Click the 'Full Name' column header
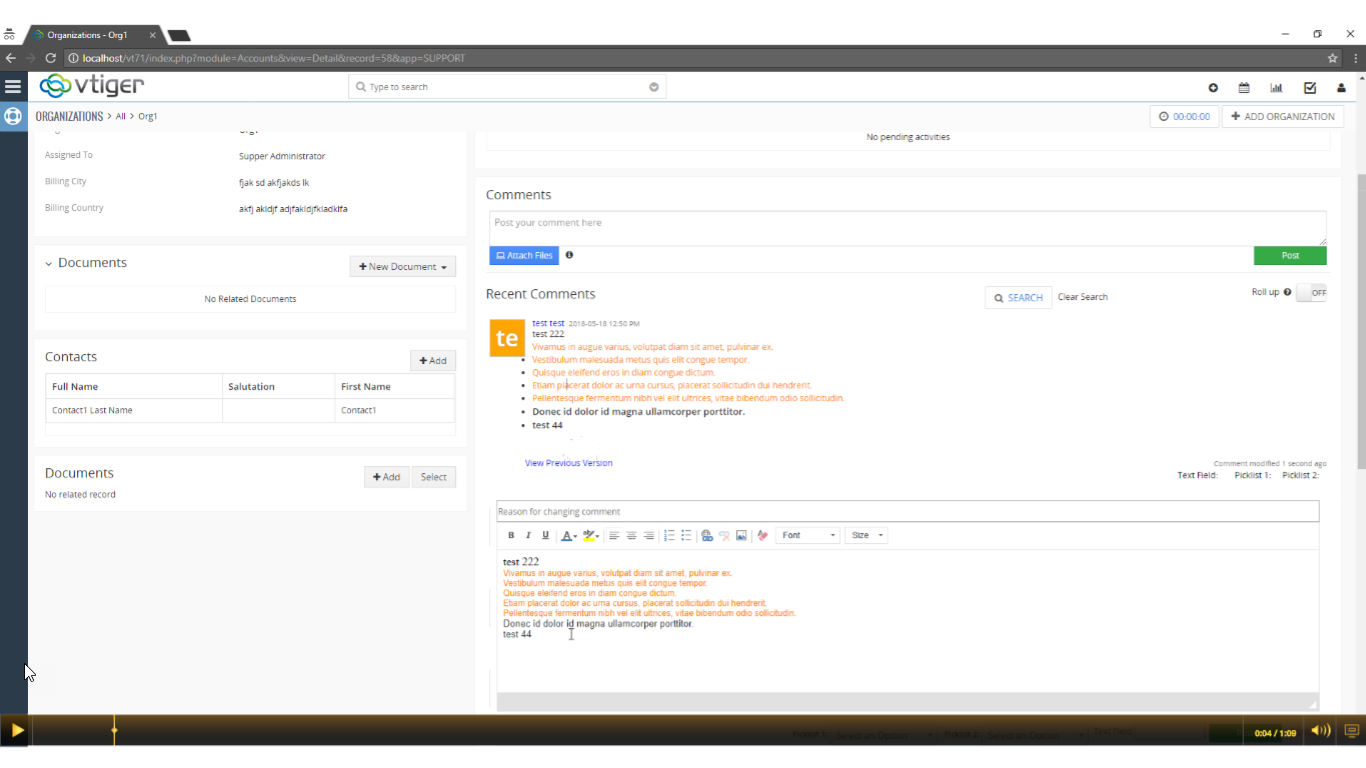The width and height of the screenshot is (1366, 768). [134, 387]
